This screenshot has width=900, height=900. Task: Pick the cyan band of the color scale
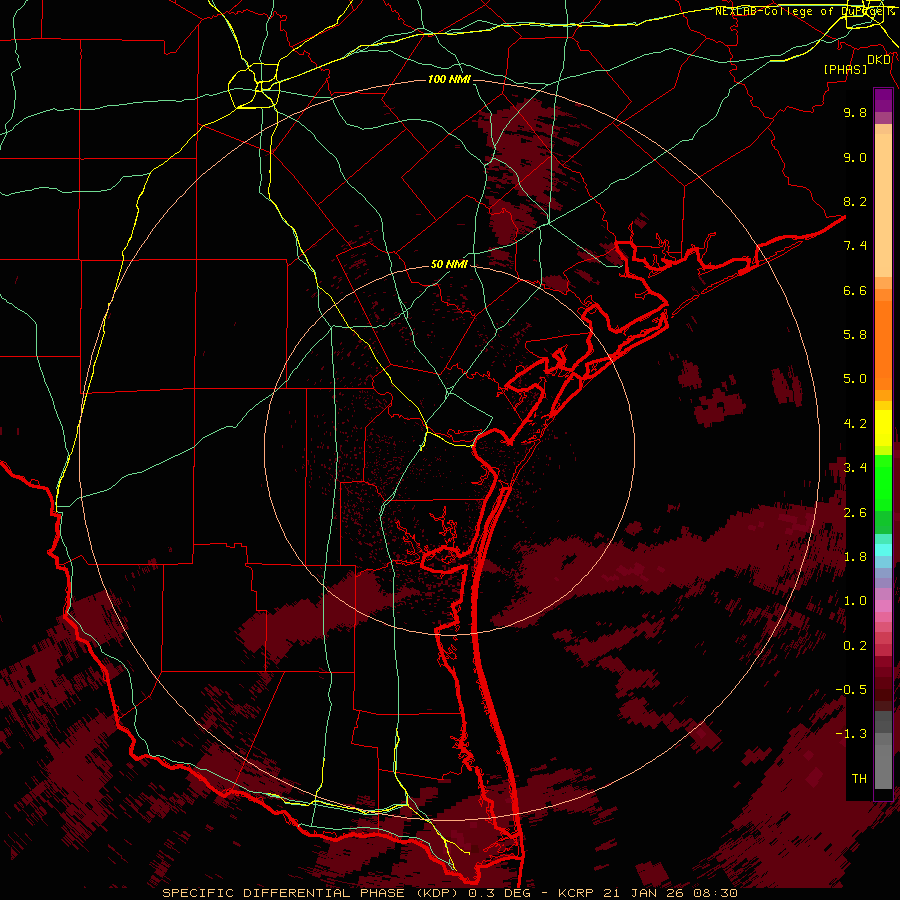(883, 550)
